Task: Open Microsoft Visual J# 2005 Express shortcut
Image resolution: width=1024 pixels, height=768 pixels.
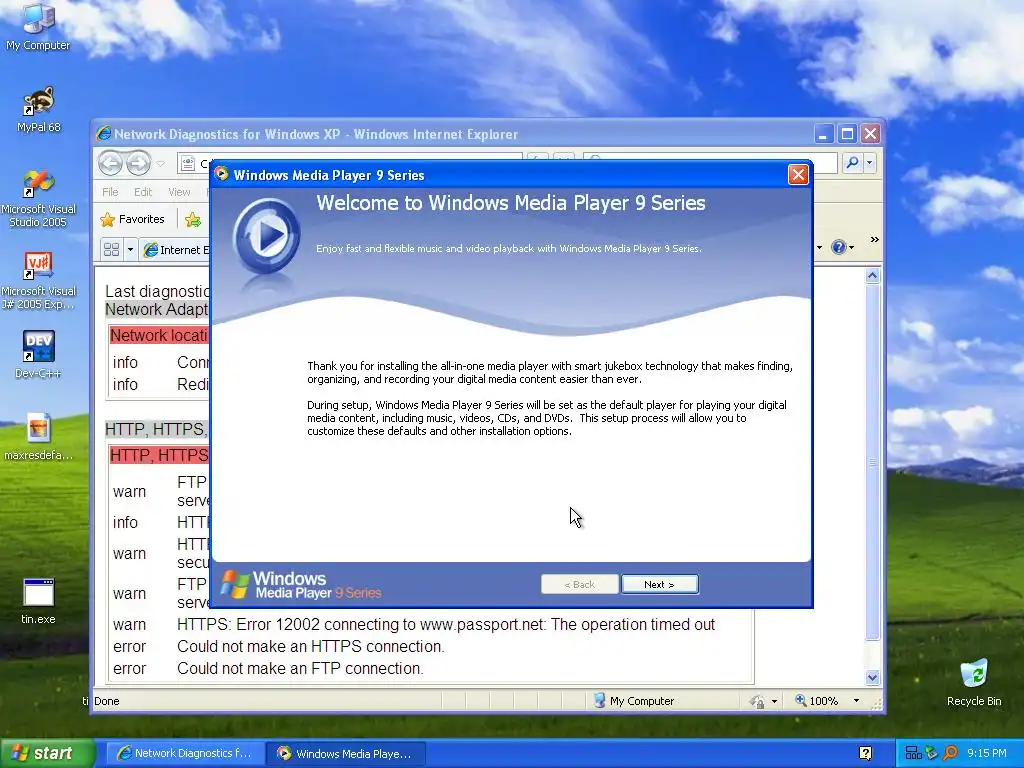Action: pos(39,281)
